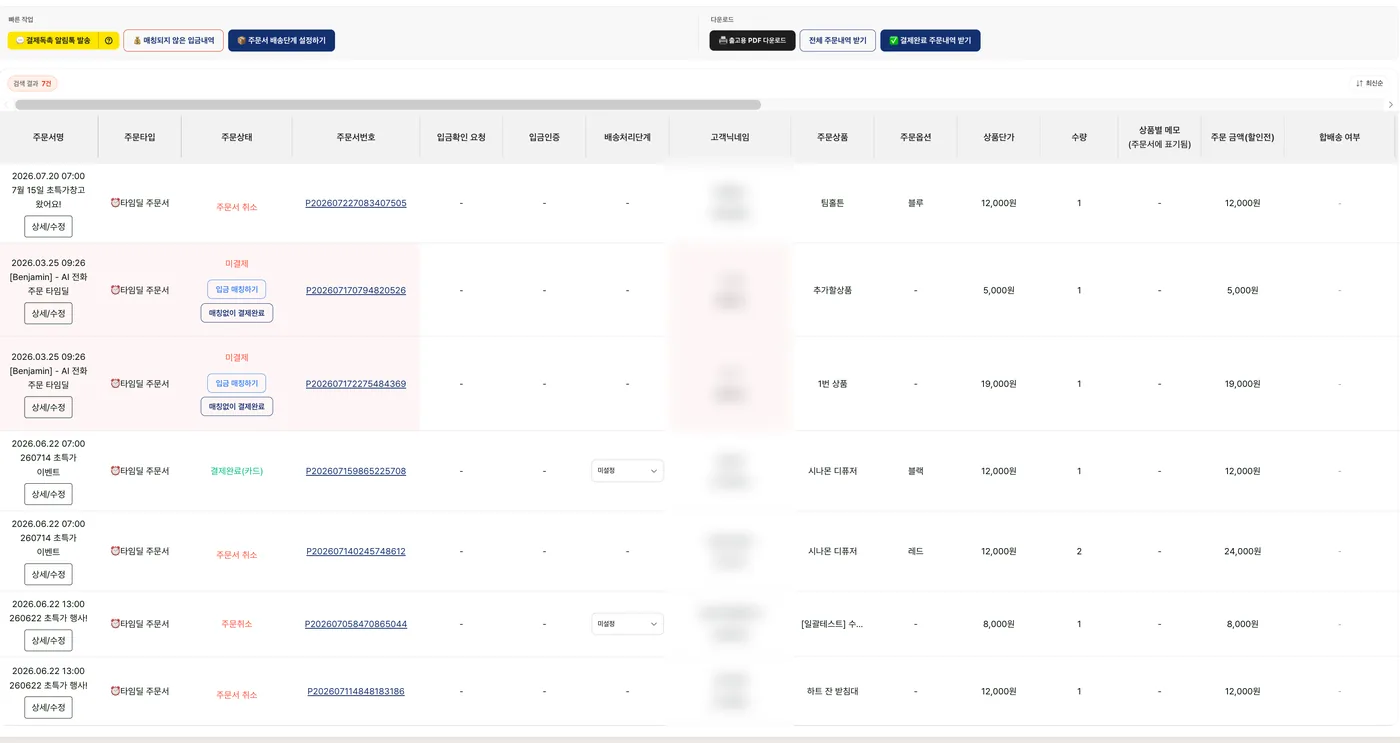1400x743 pixels.
Task: Open order link P202607058470865044
Action: [356, 624]
